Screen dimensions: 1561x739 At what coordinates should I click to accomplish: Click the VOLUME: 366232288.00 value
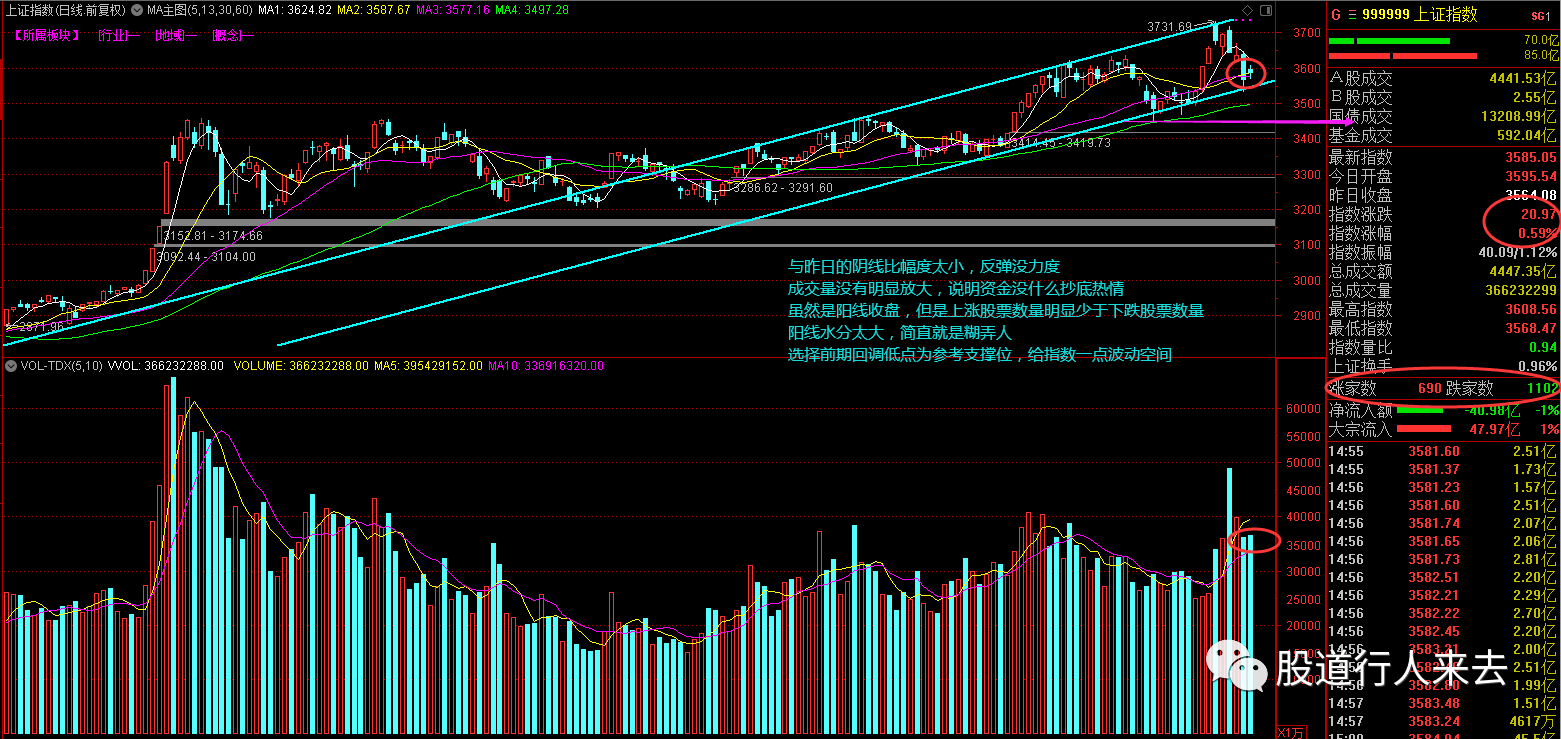[x=301, y=366]
